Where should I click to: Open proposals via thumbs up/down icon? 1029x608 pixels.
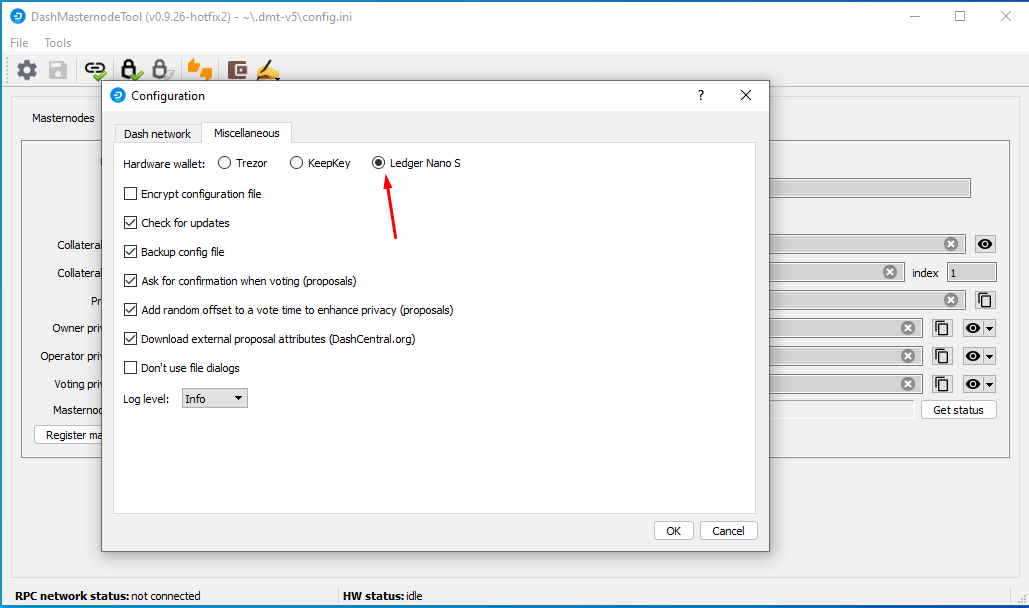coord(200,70)
